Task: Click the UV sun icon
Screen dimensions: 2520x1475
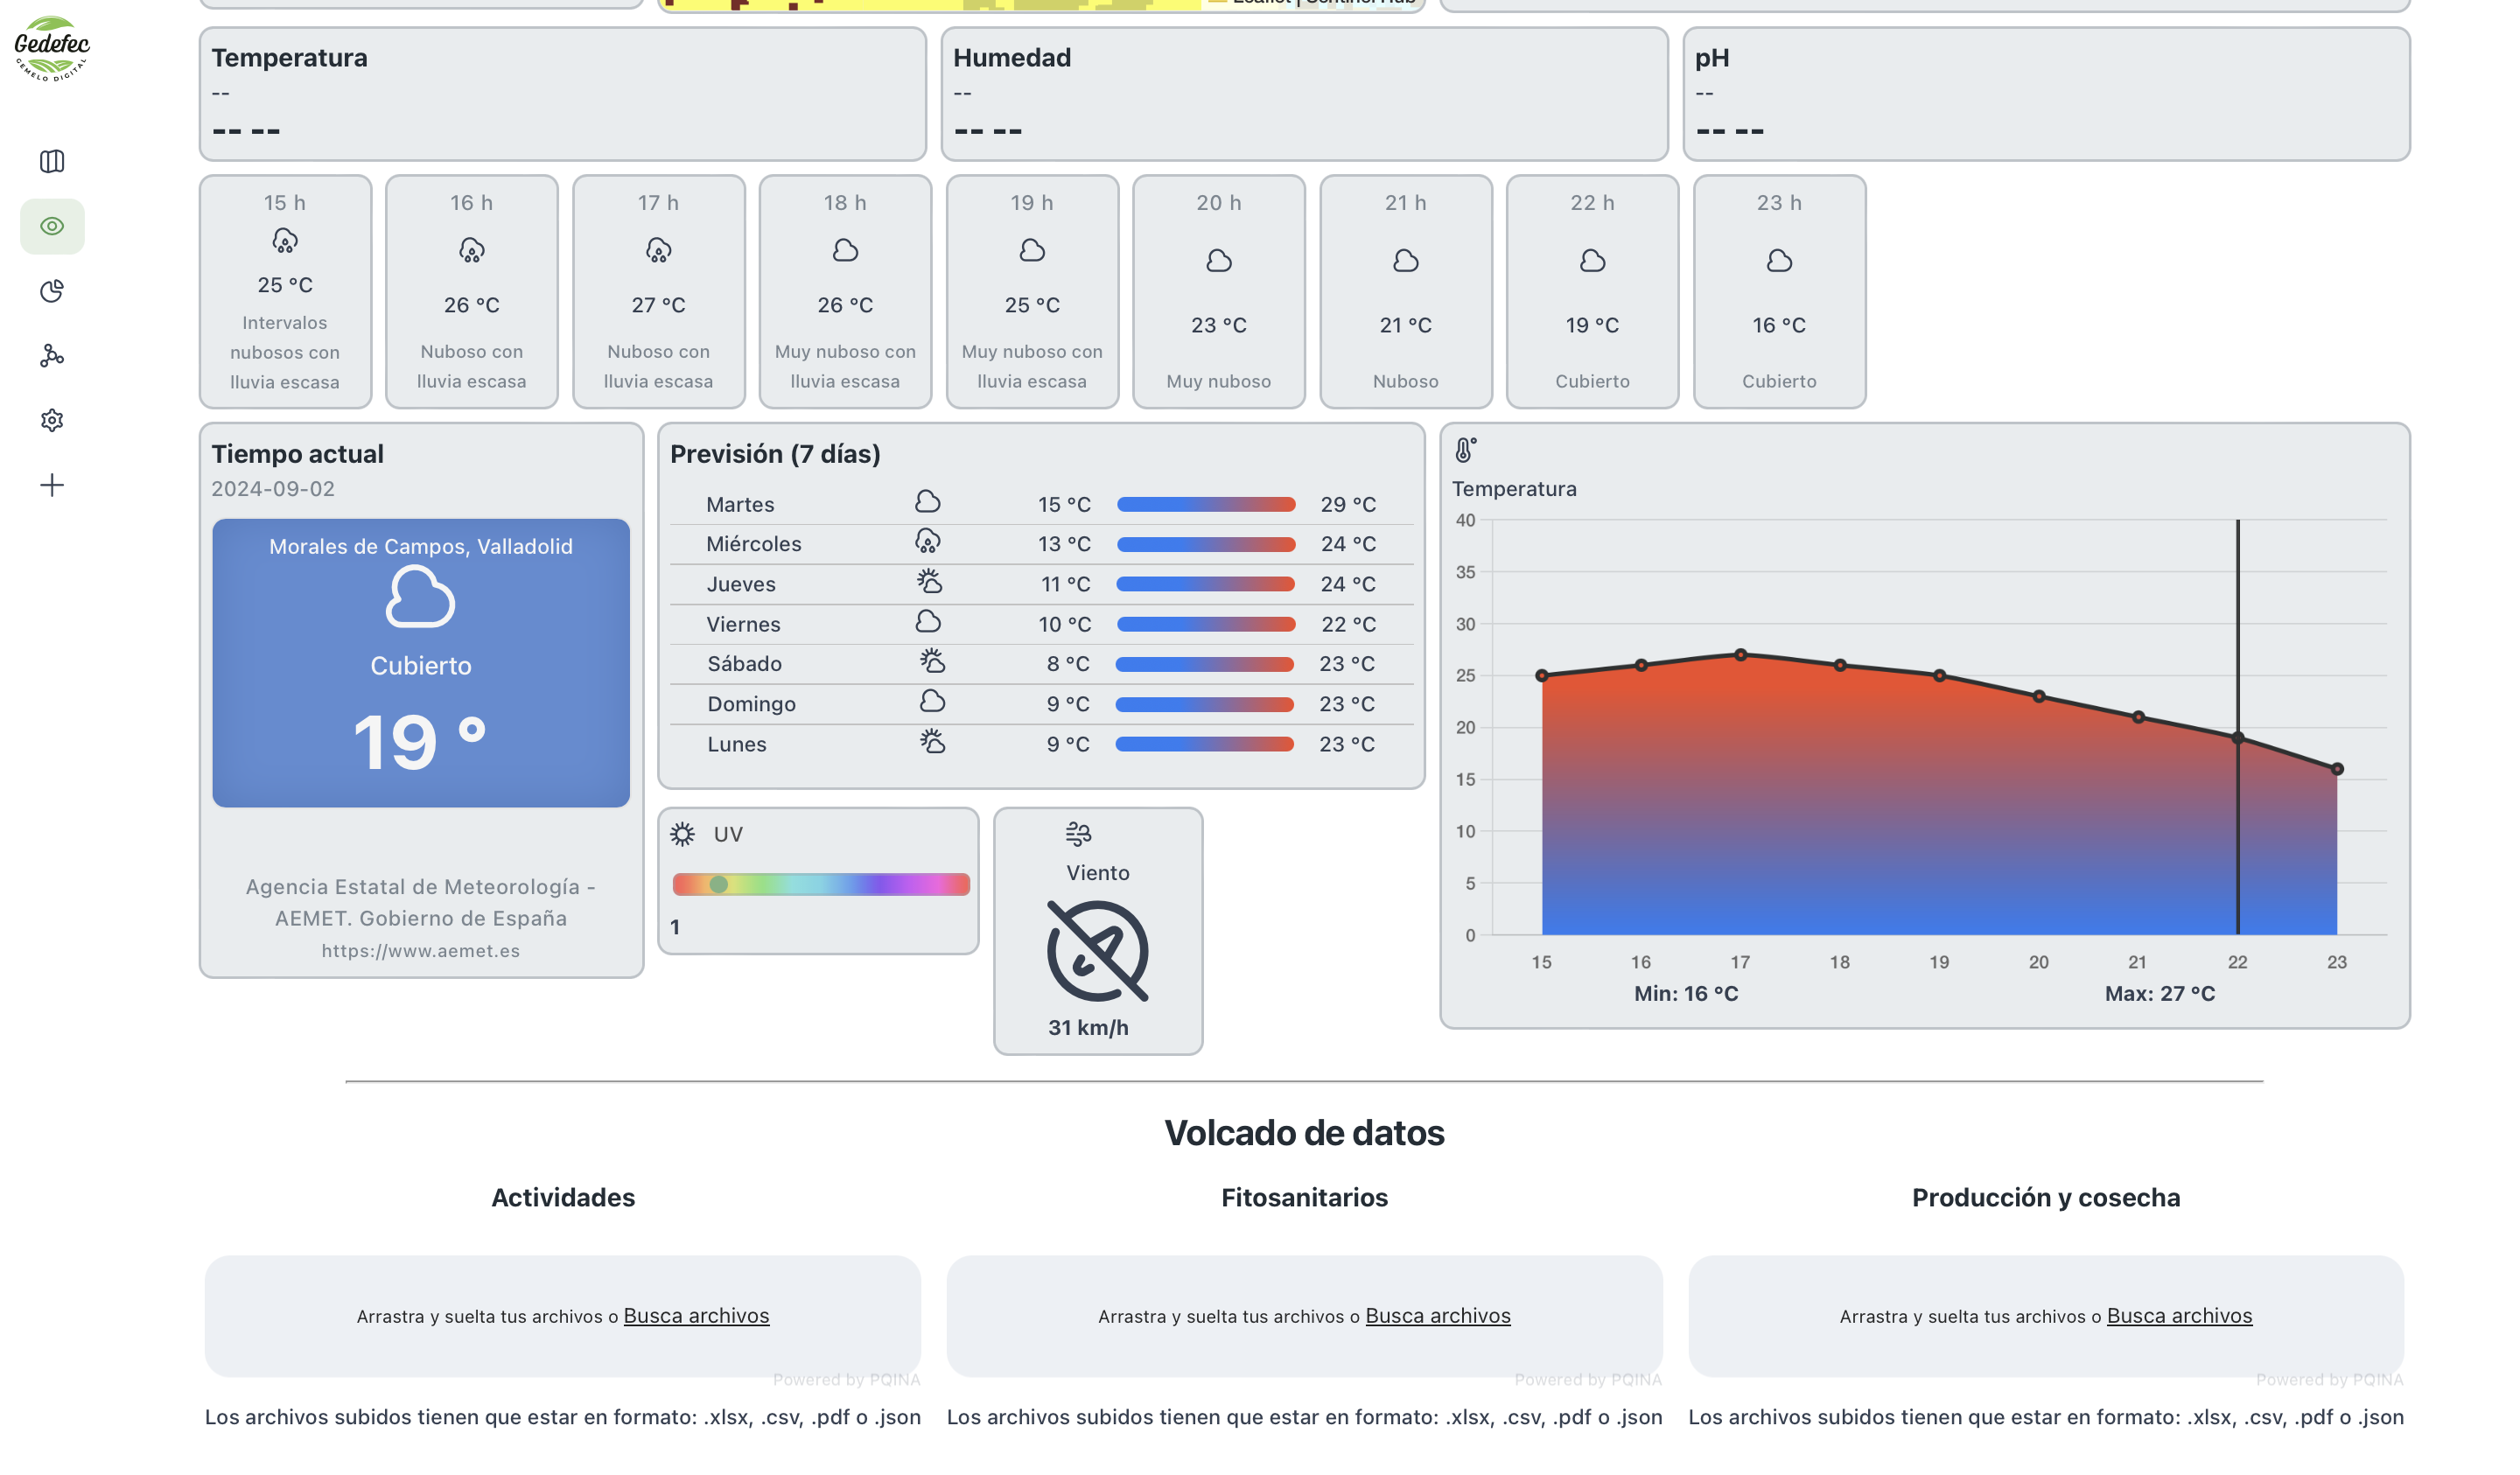Action: (x=682, y=834)
